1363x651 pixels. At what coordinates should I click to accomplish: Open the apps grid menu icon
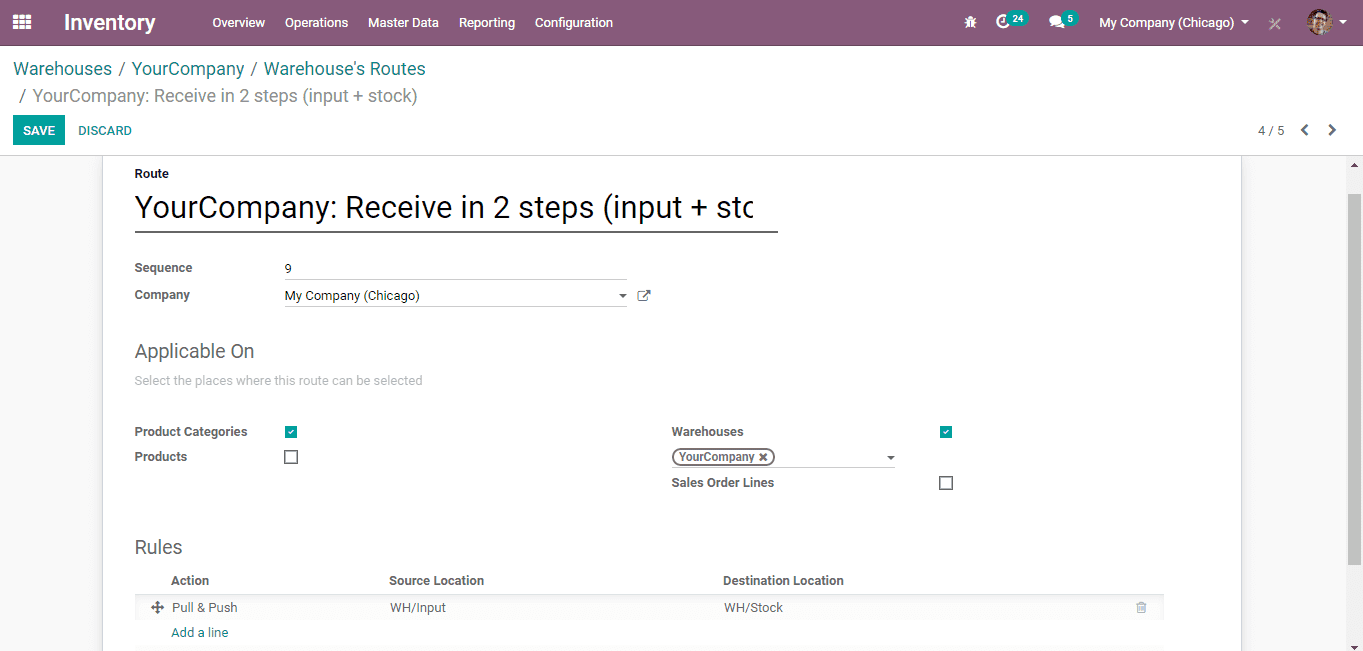tap(22, 22)
